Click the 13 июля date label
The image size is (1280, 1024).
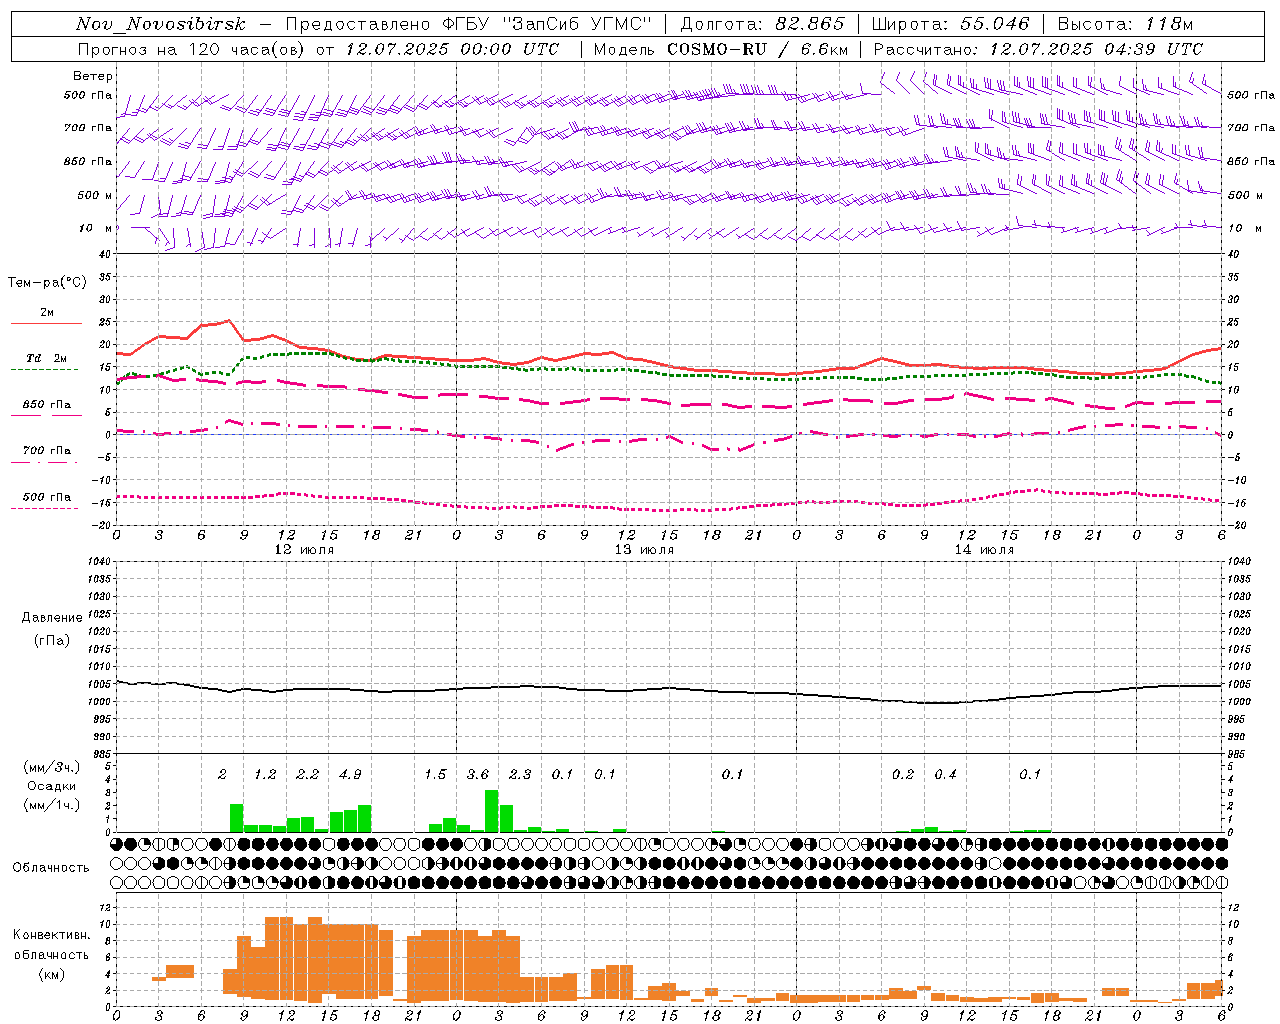point(644,549)
